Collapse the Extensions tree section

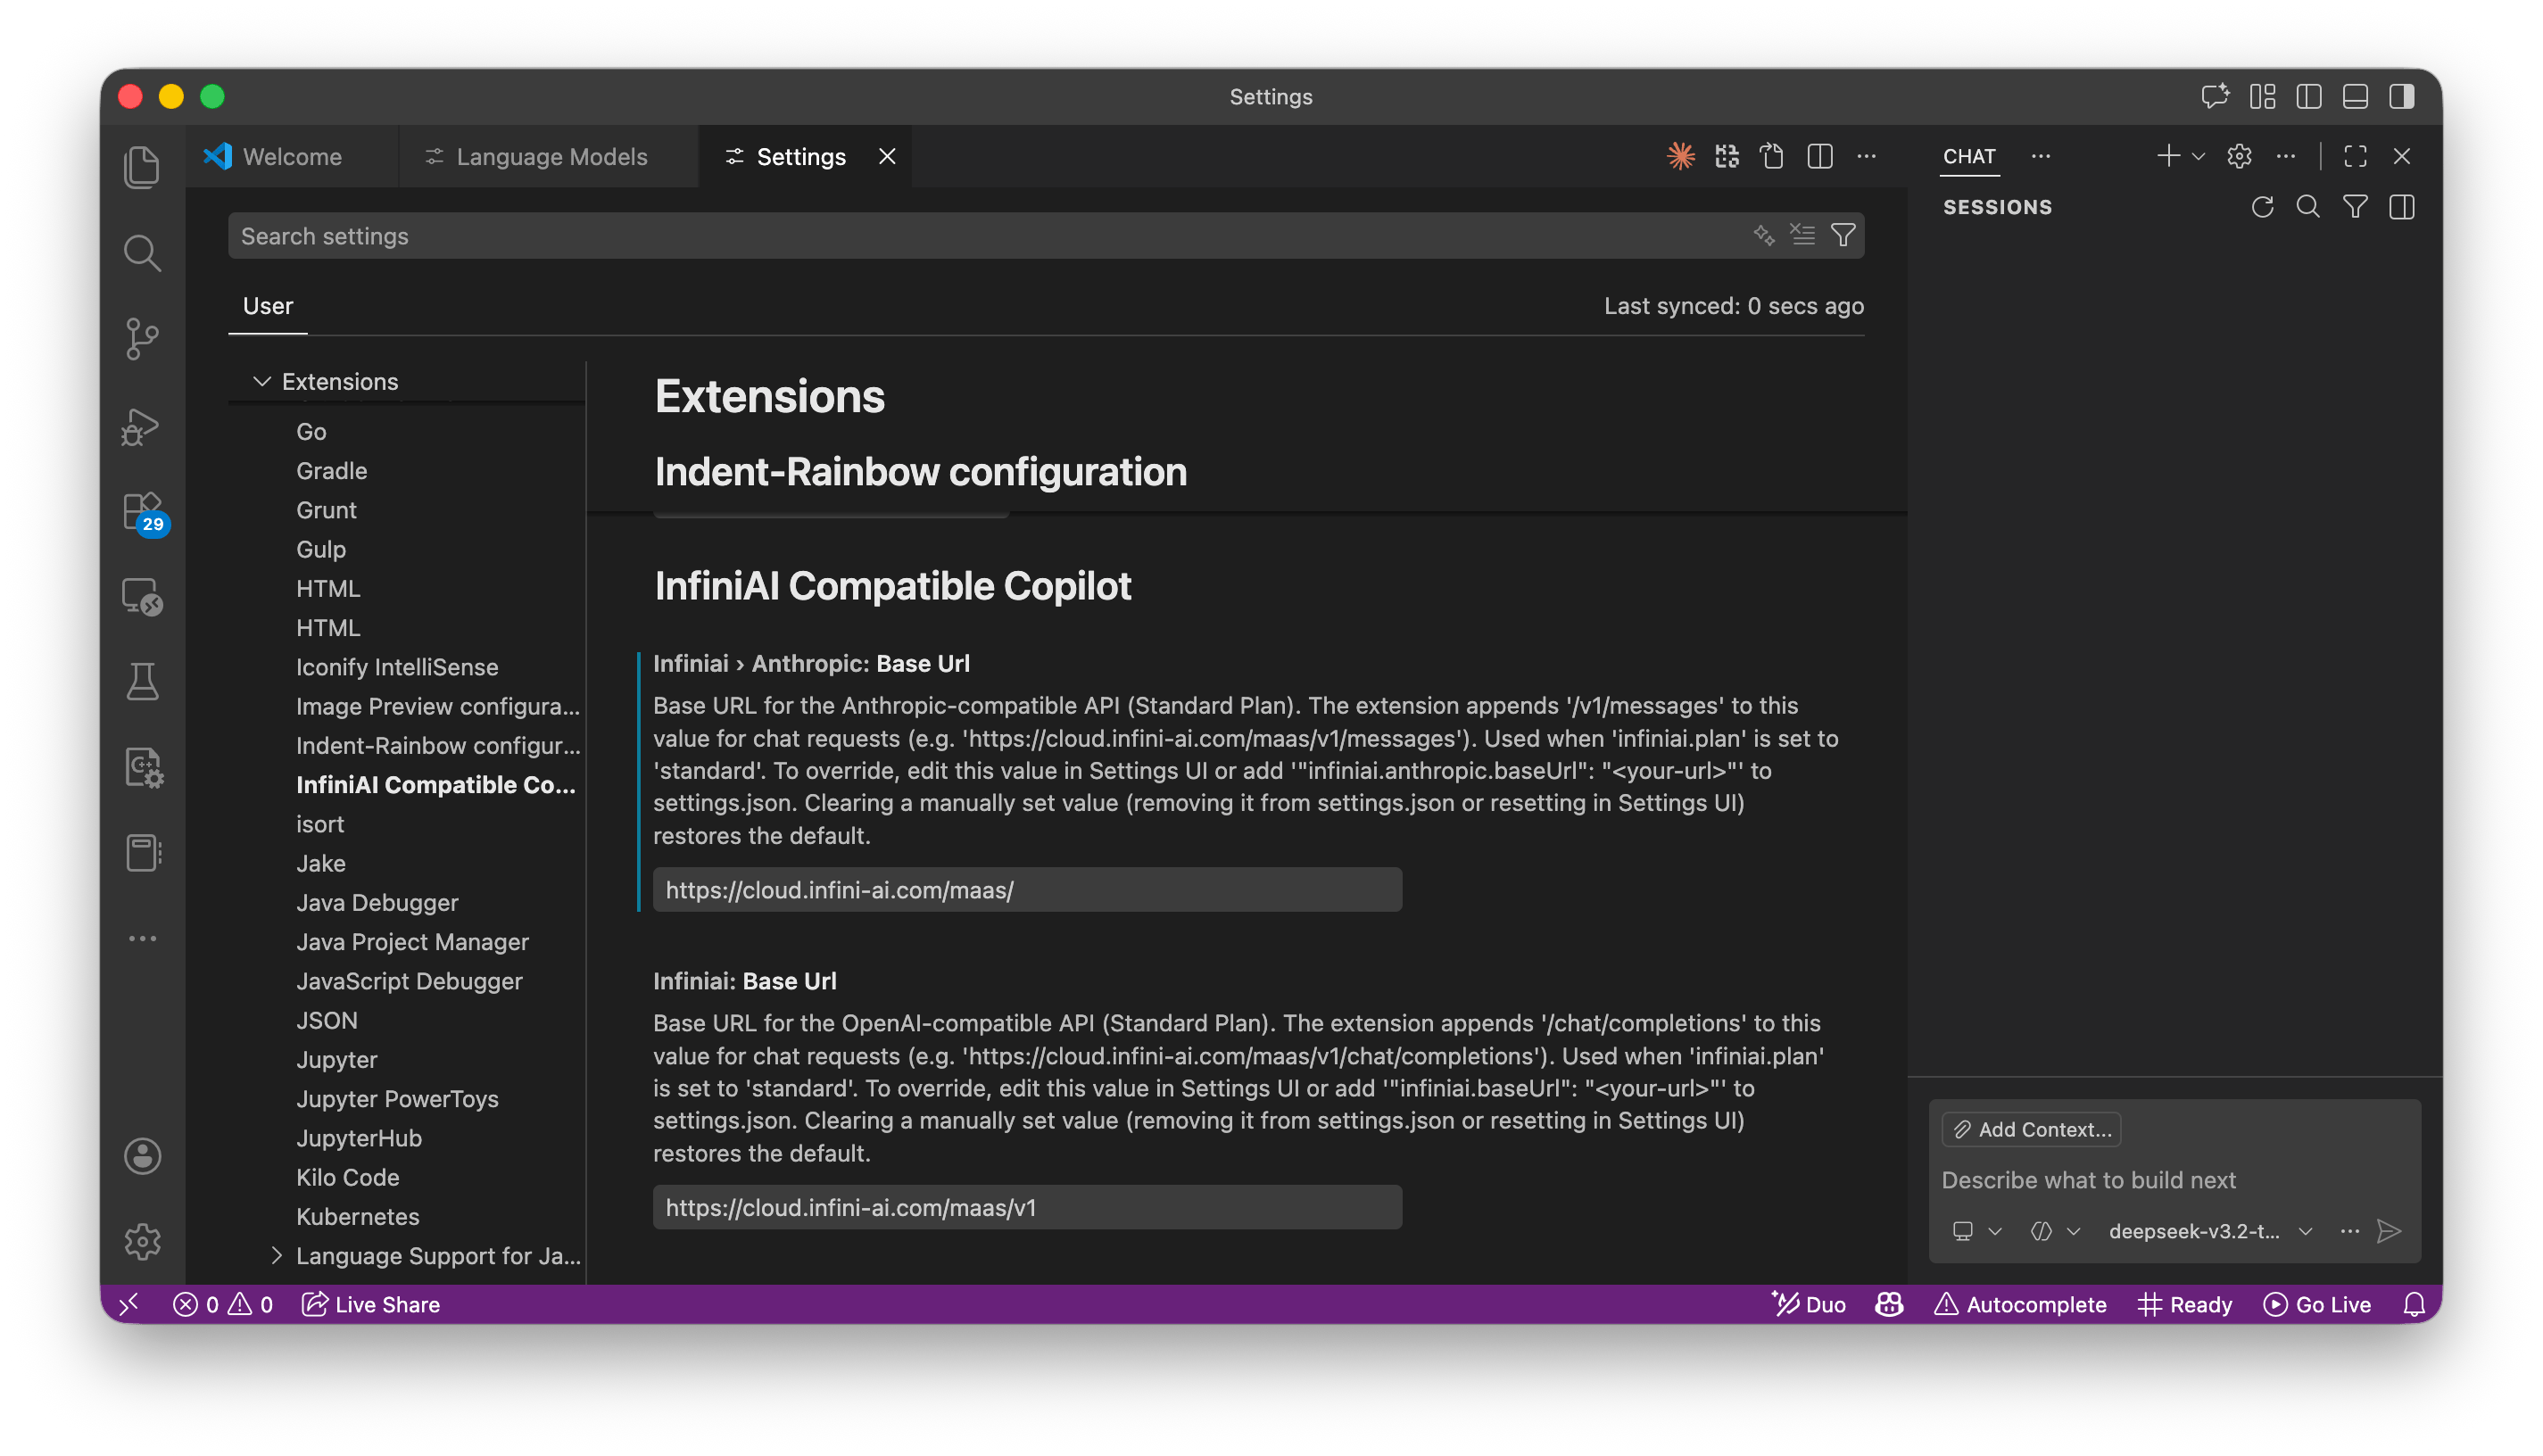point(263,382)
